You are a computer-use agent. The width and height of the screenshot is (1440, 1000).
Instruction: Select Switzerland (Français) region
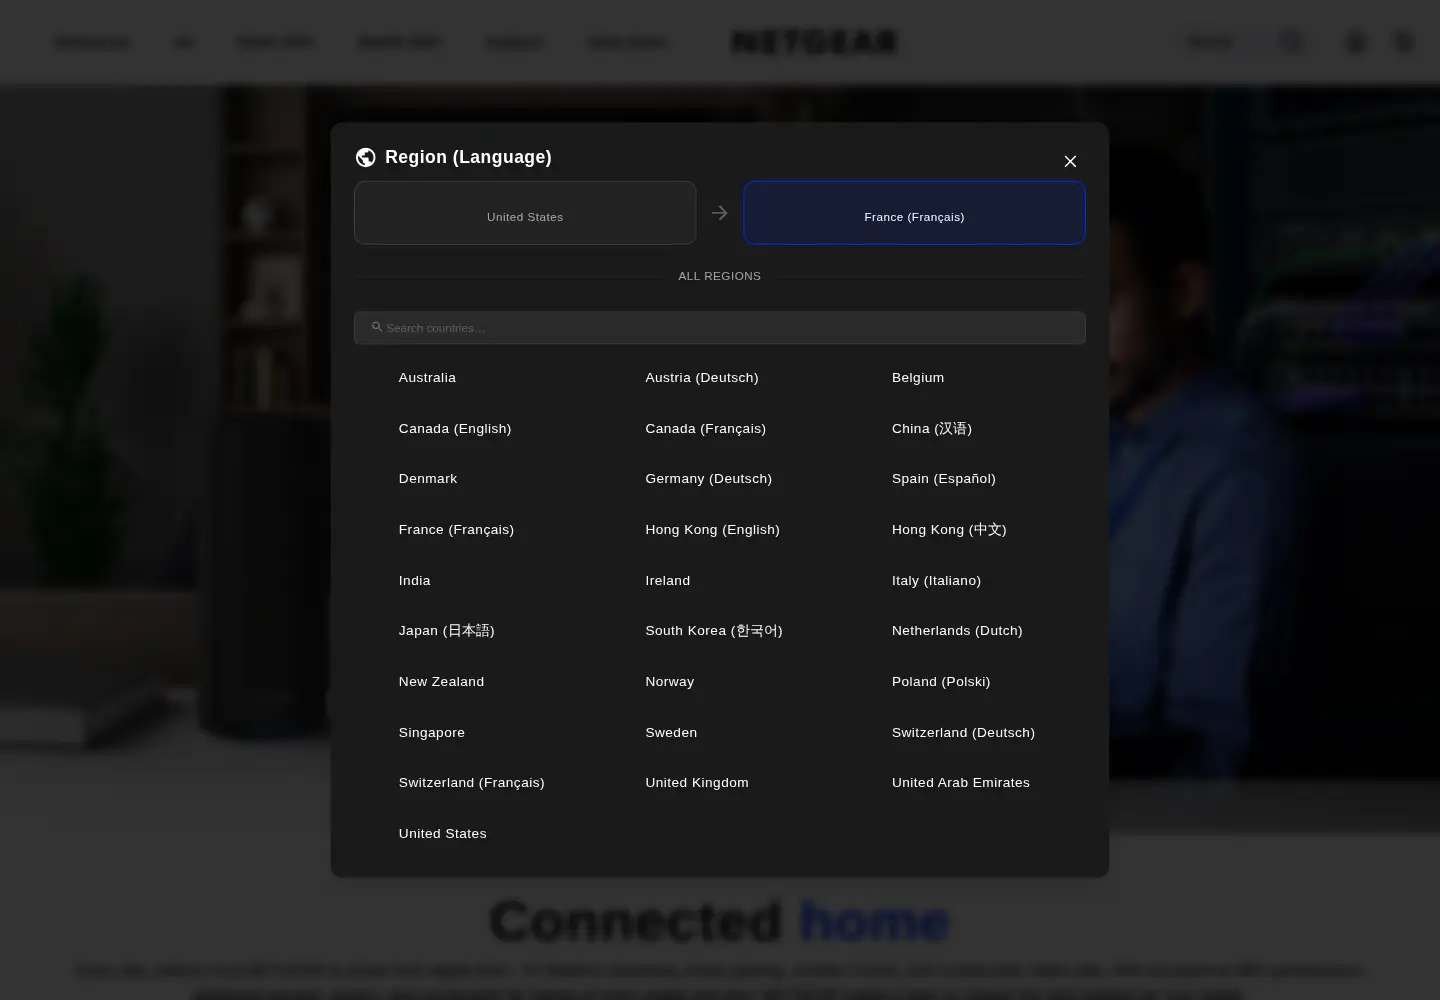click(472, 783)
